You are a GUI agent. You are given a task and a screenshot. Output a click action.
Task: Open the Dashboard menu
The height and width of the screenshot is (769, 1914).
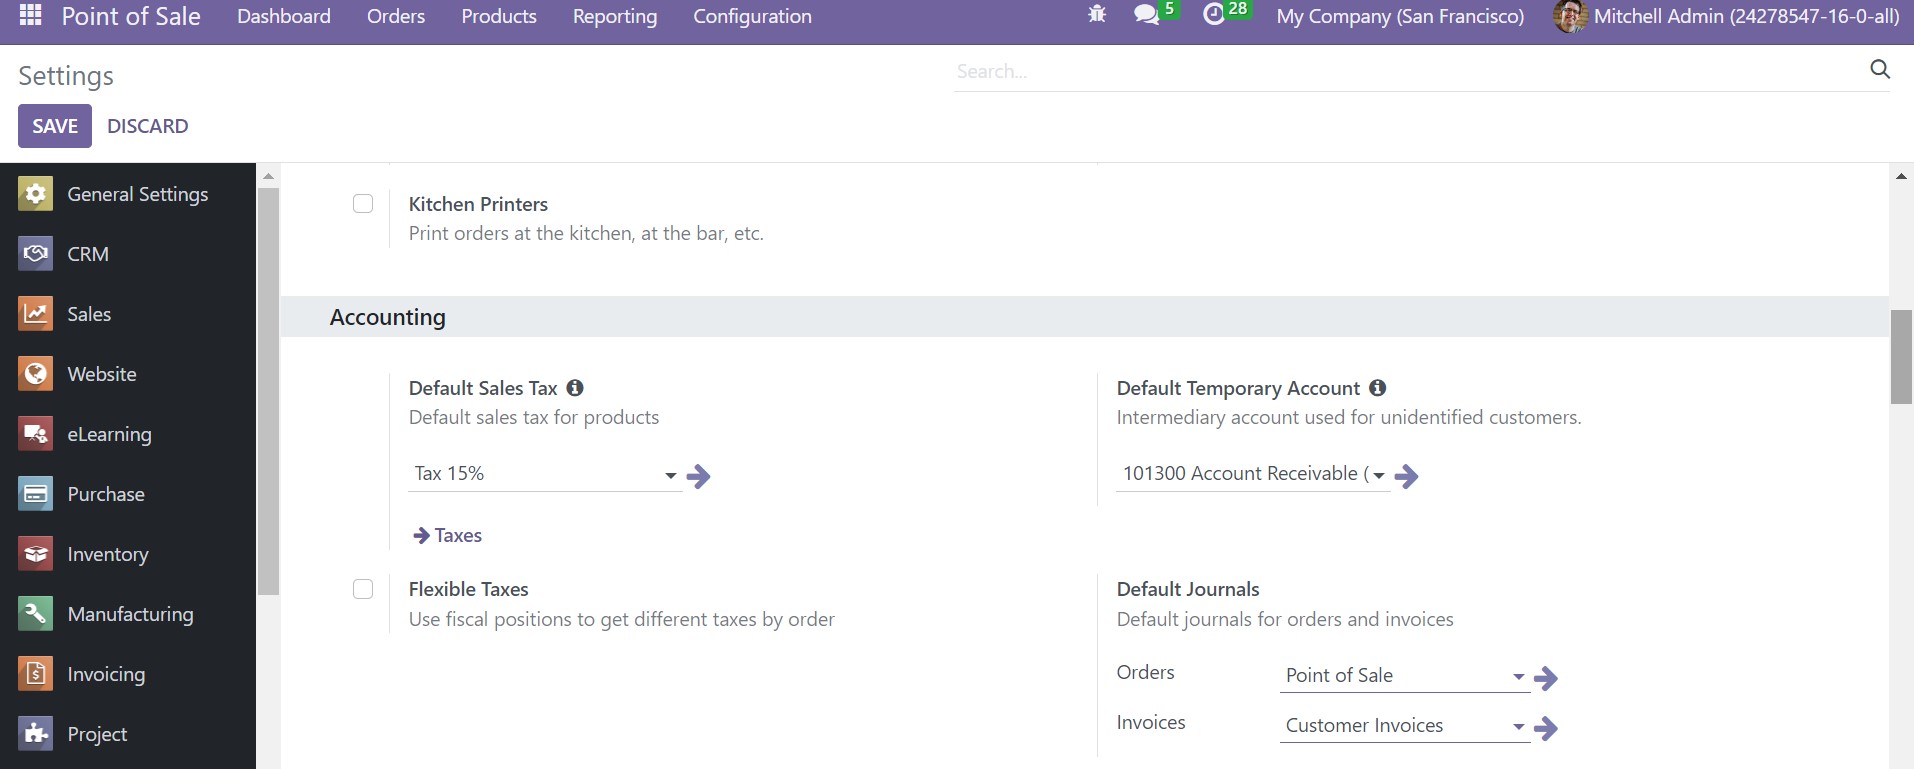coord(284,16)
